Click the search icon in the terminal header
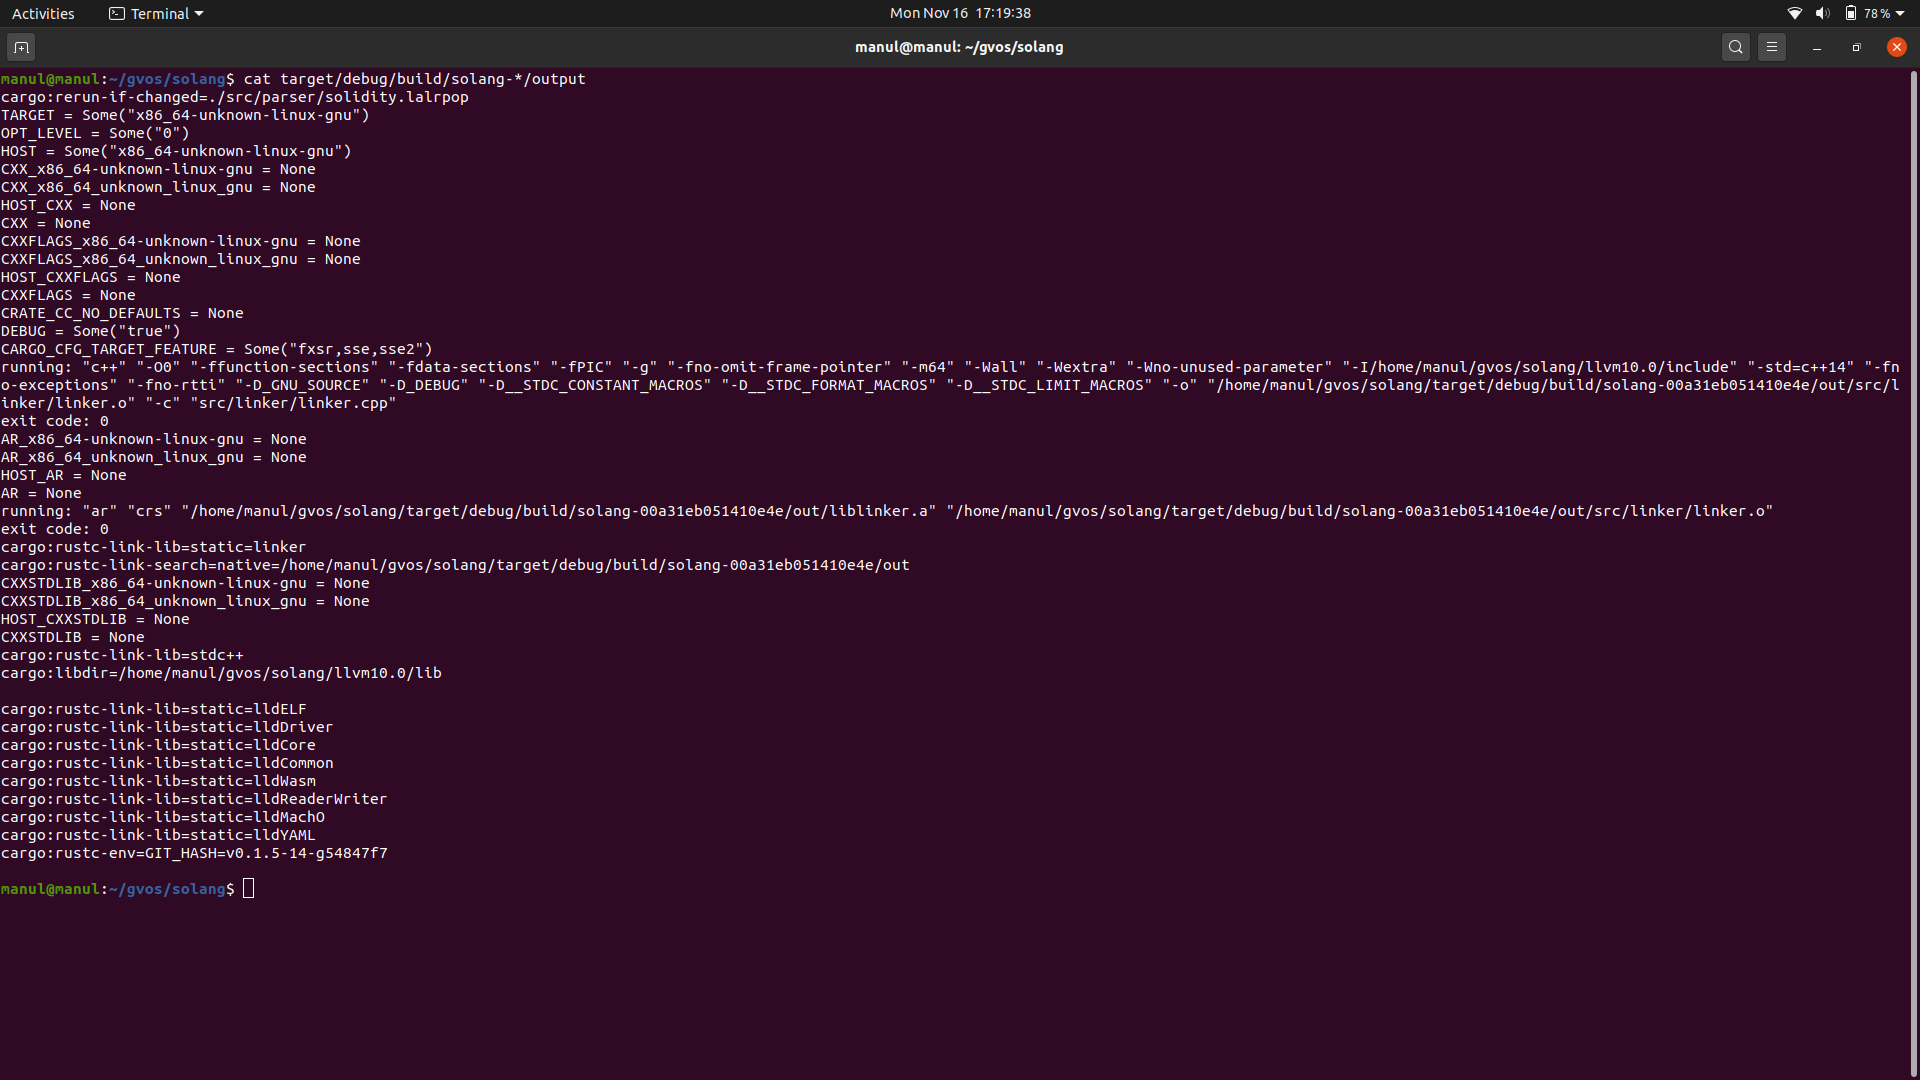Viewport: 1920px width, 1080px height. pyautogui.click(x=1736, y=46)
